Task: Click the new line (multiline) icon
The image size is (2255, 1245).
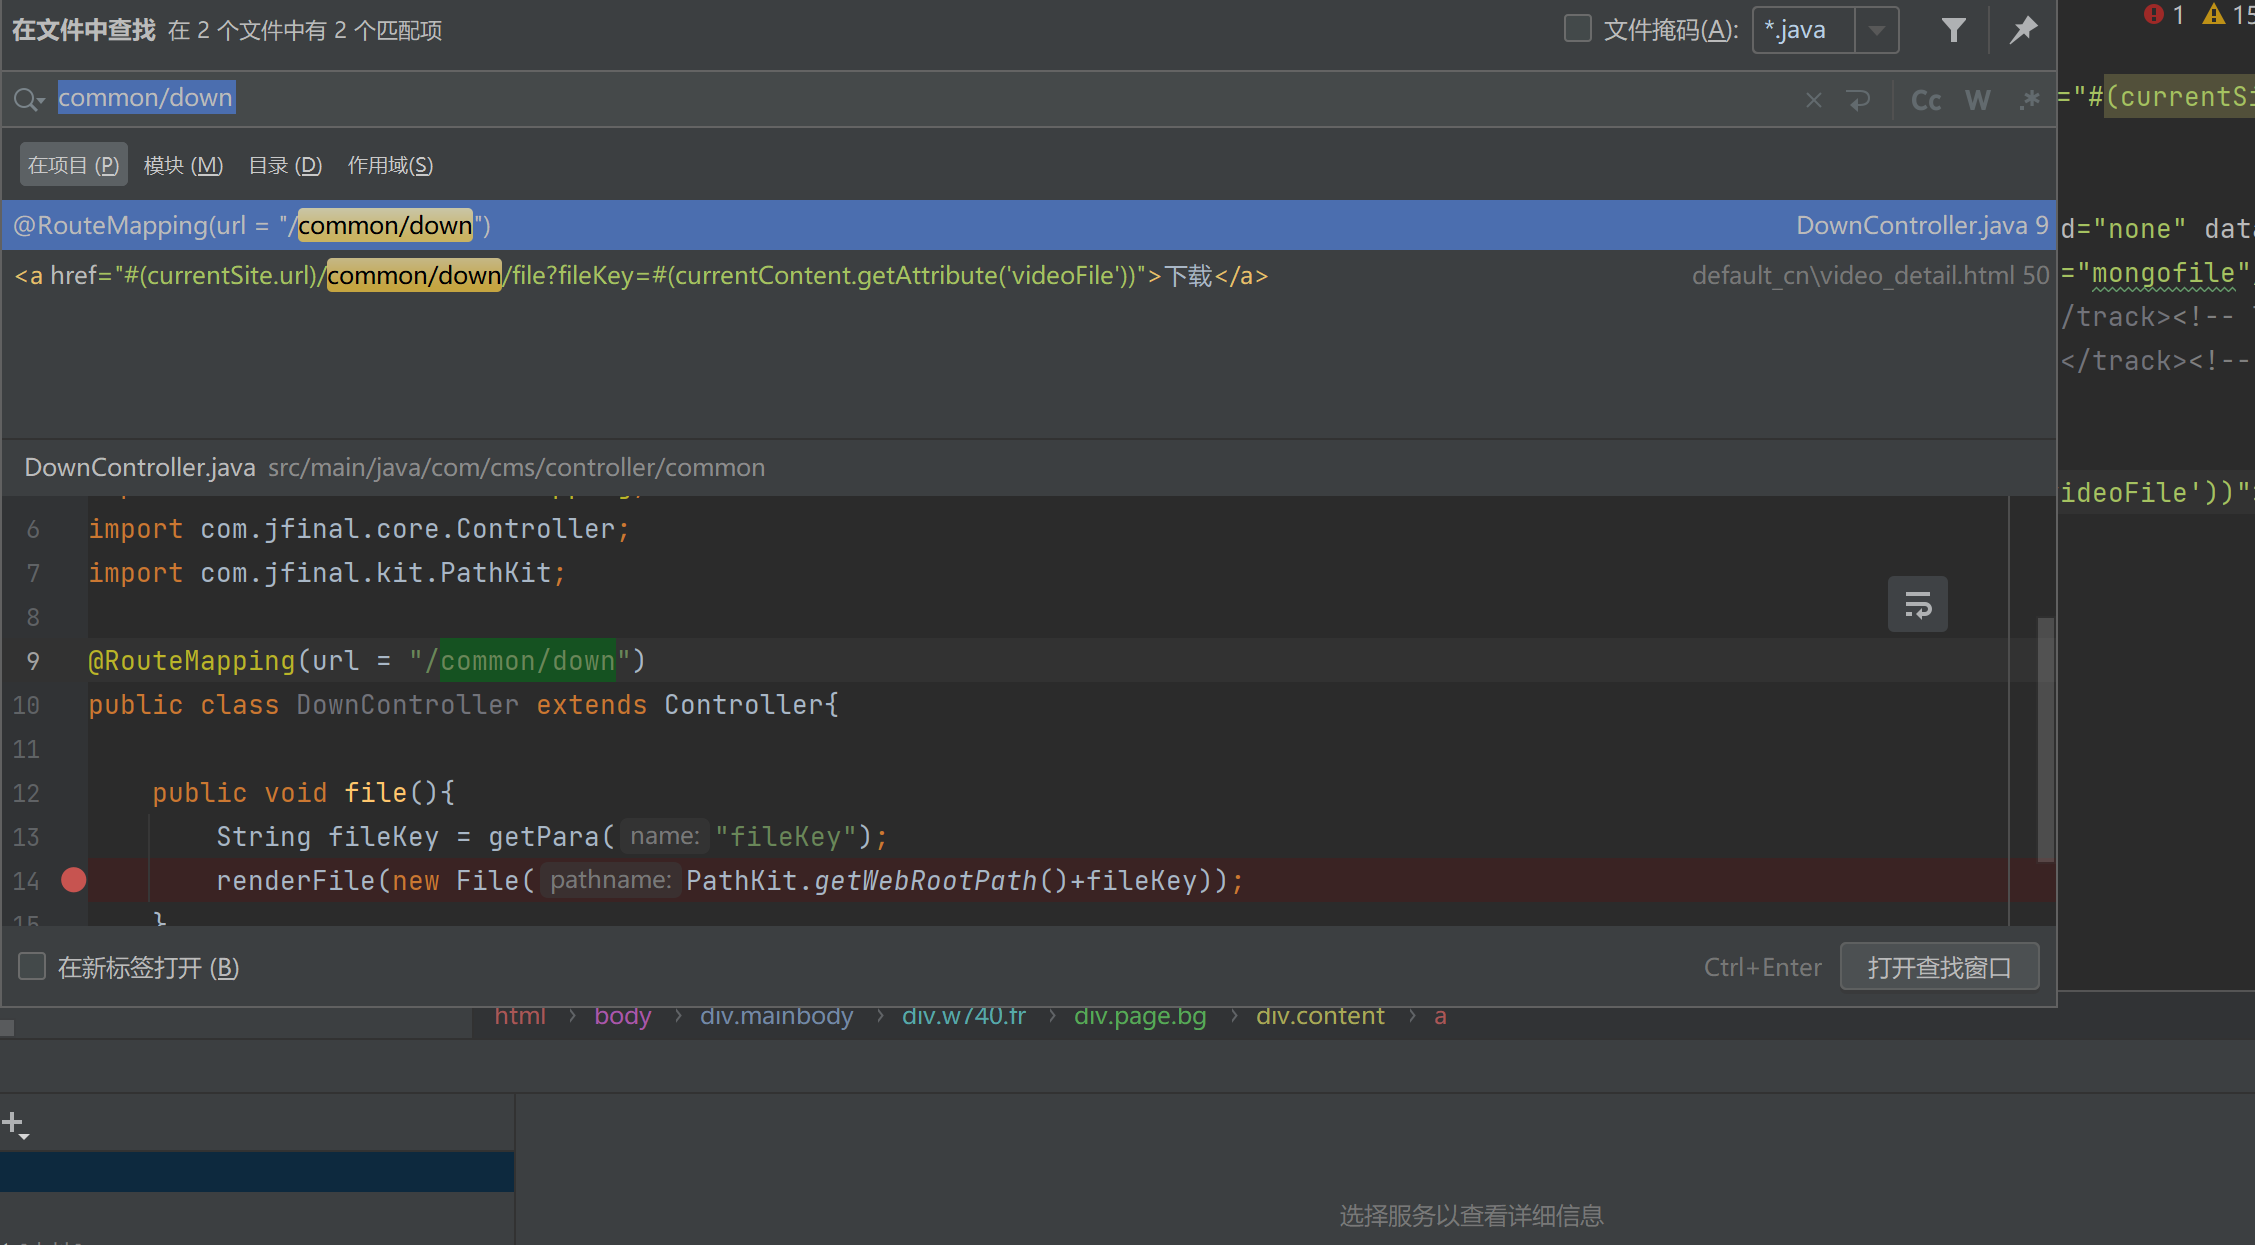Action: [x=1858, y=100]
